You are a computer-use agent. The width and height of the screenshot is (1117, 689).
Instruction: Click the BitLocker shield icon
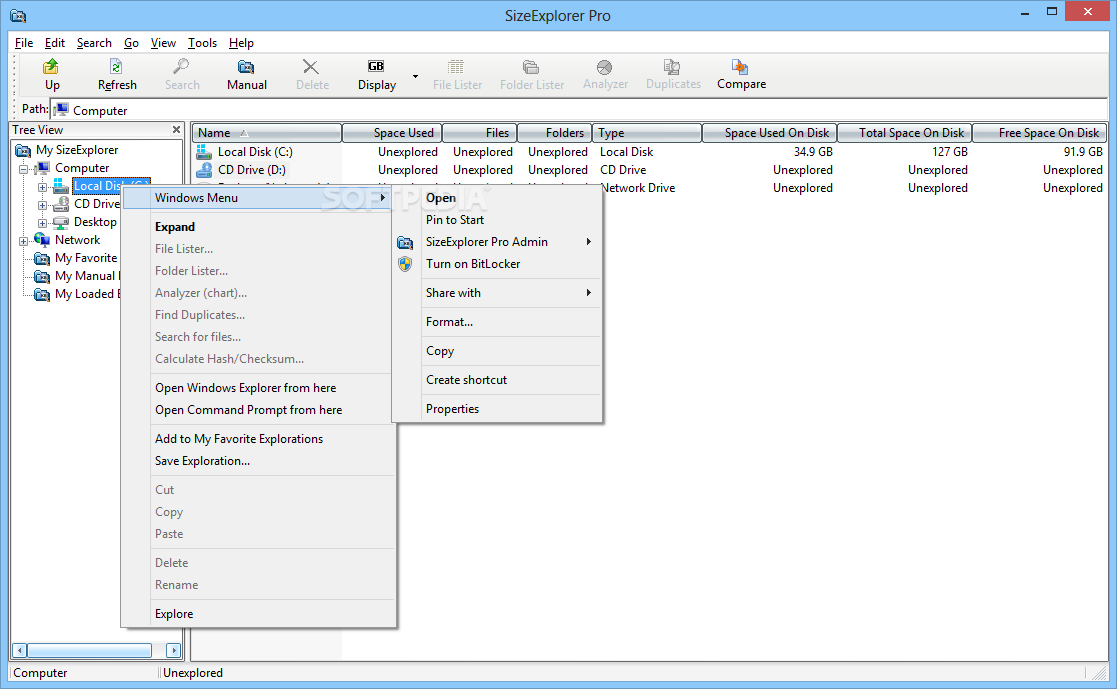coord(405,264)
